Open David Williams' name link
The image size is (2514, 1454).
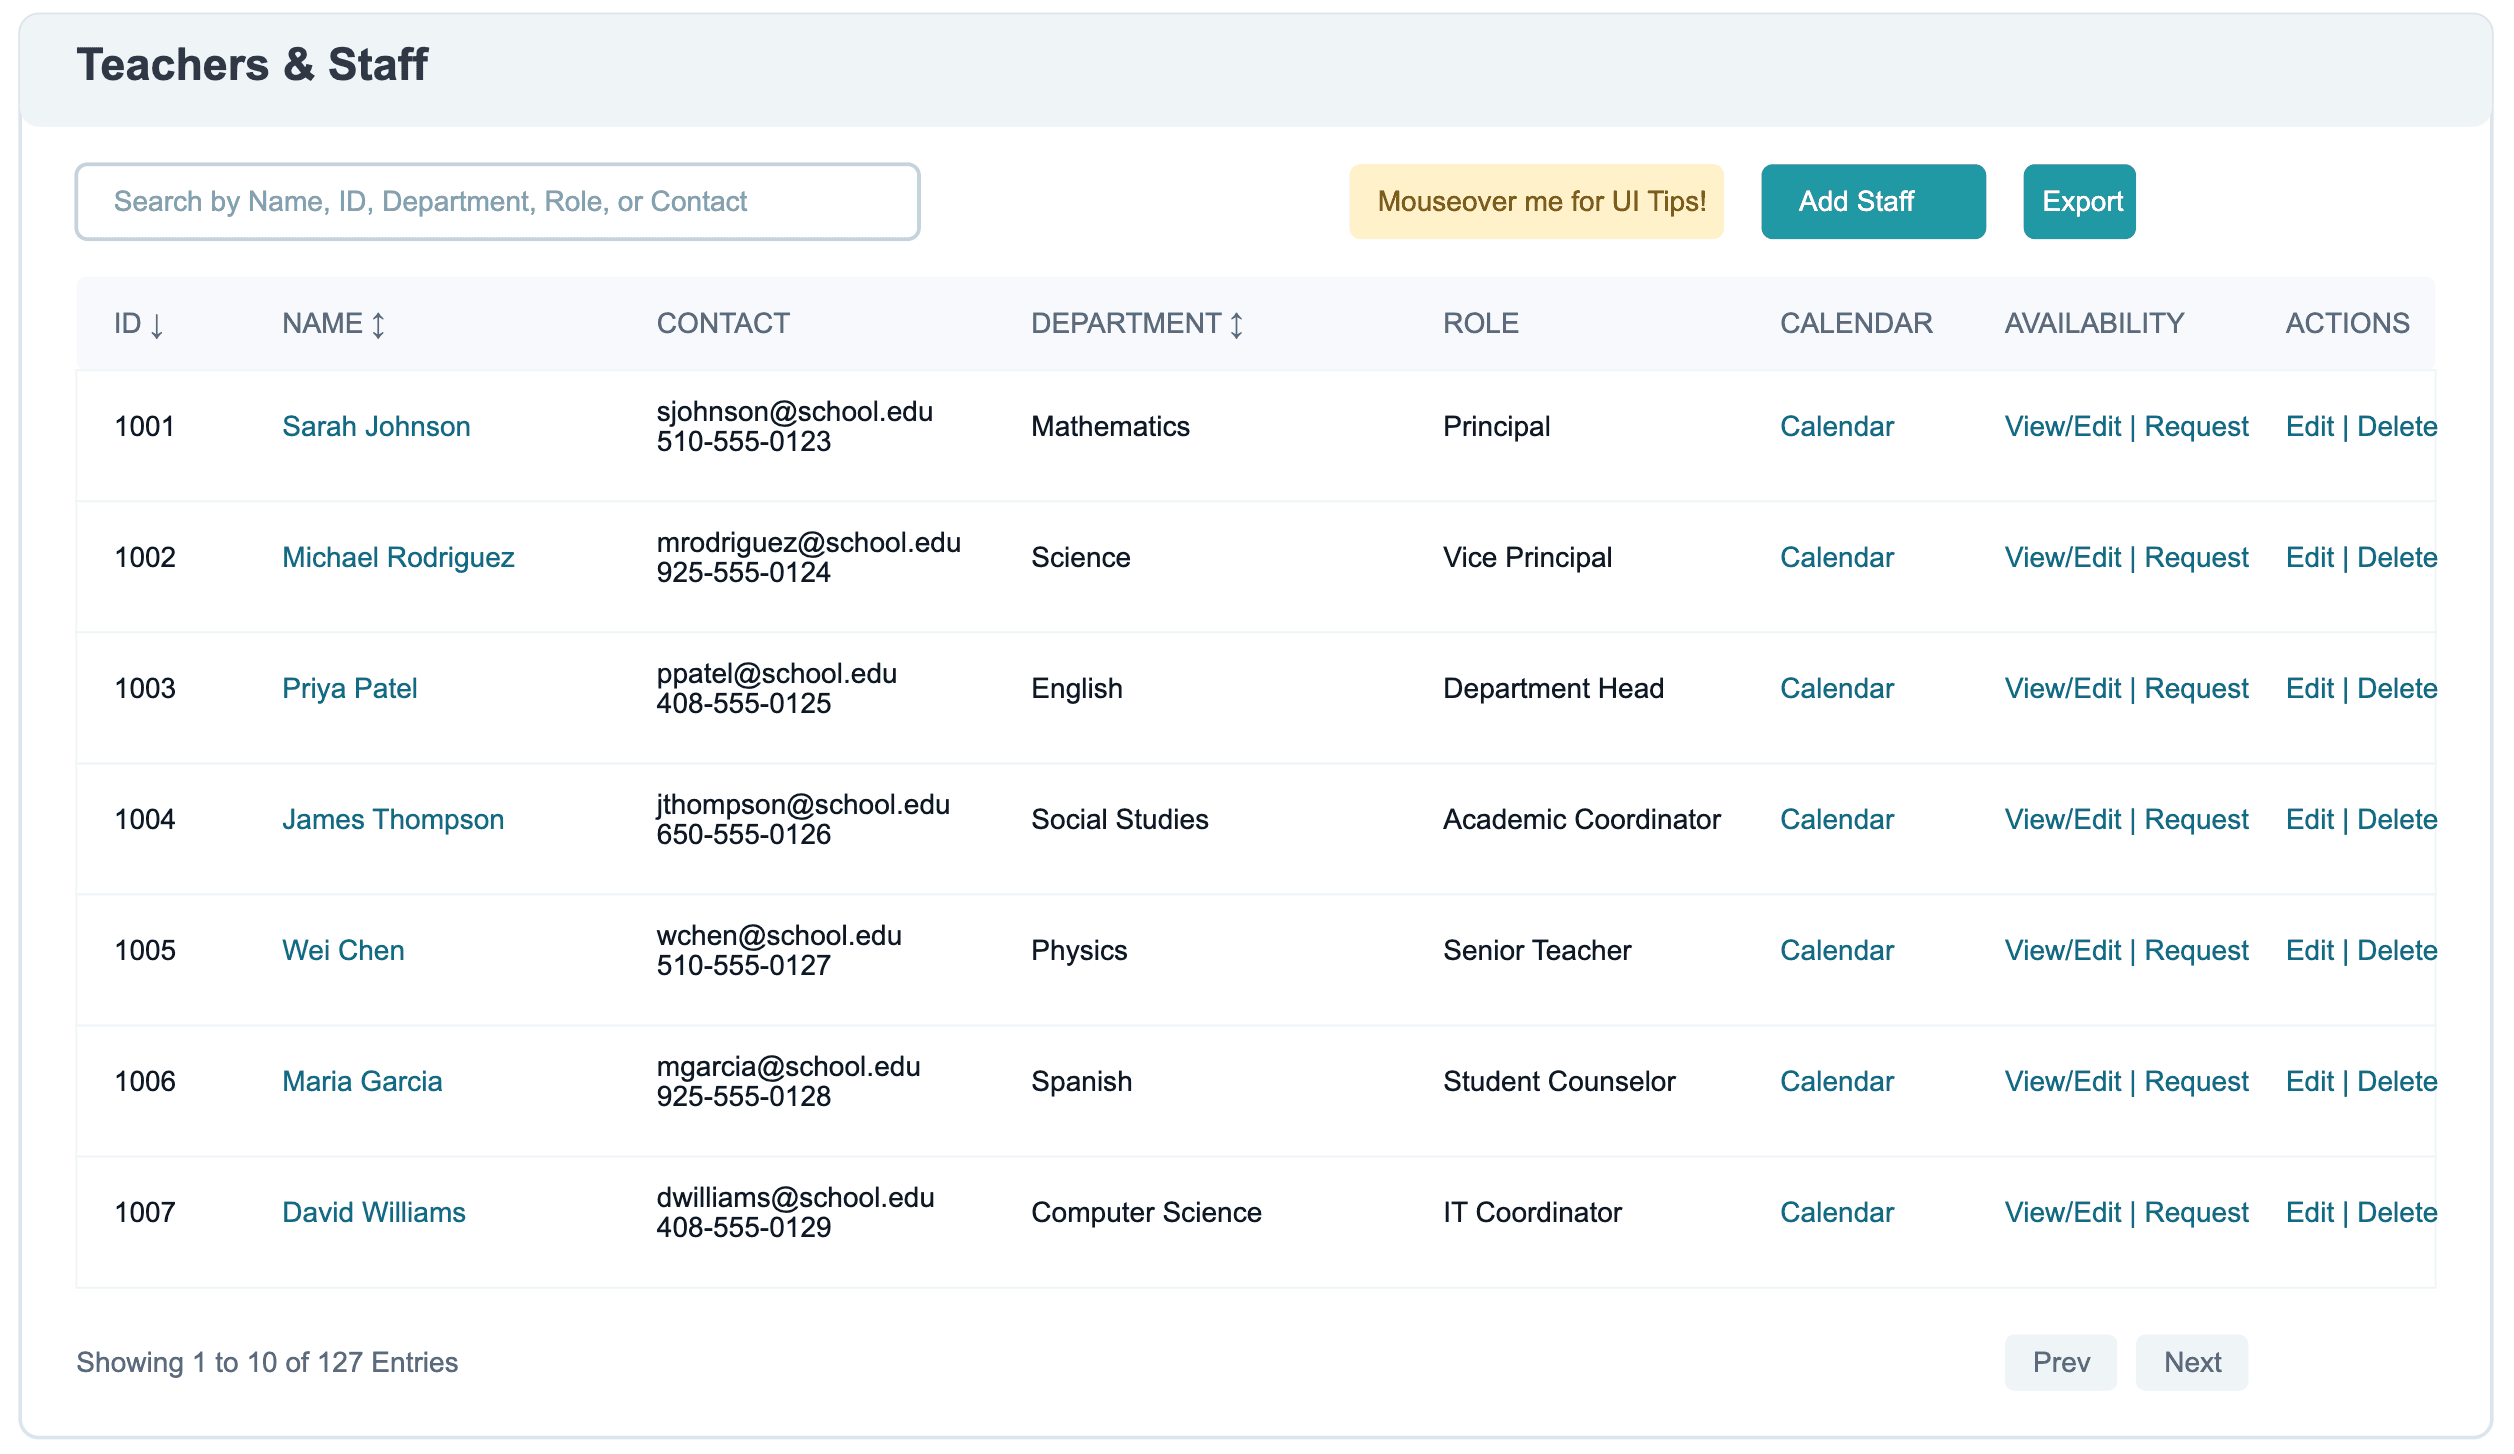(x=374, y=1213)
